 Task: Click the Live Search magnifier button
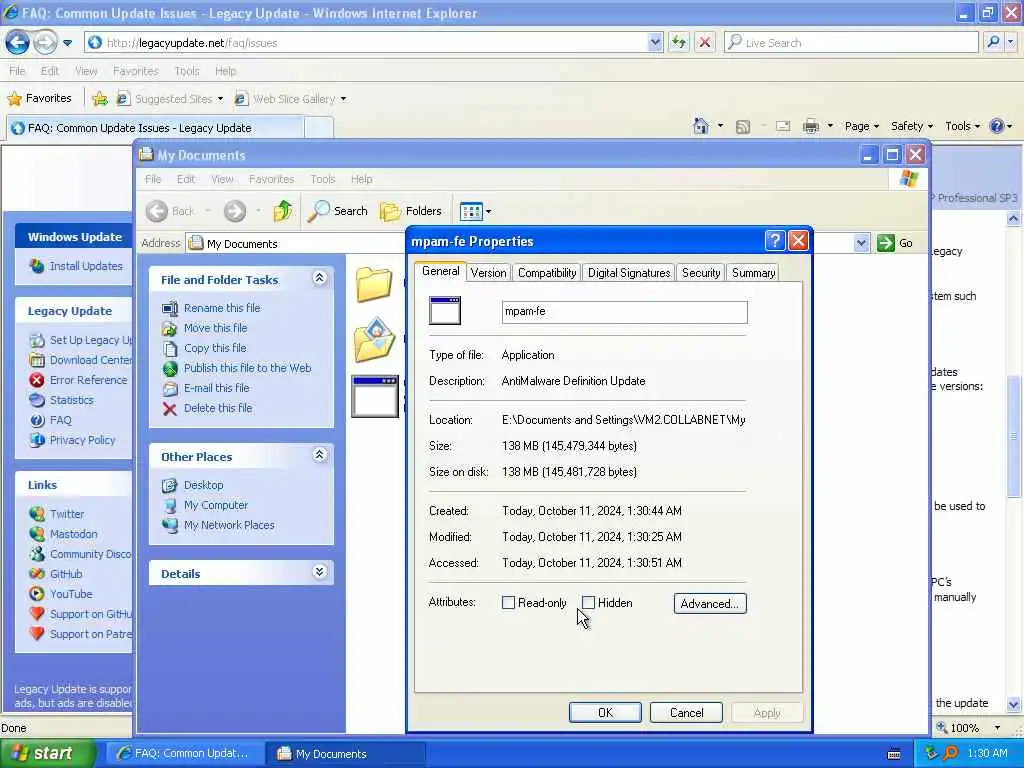coord(993,42)
